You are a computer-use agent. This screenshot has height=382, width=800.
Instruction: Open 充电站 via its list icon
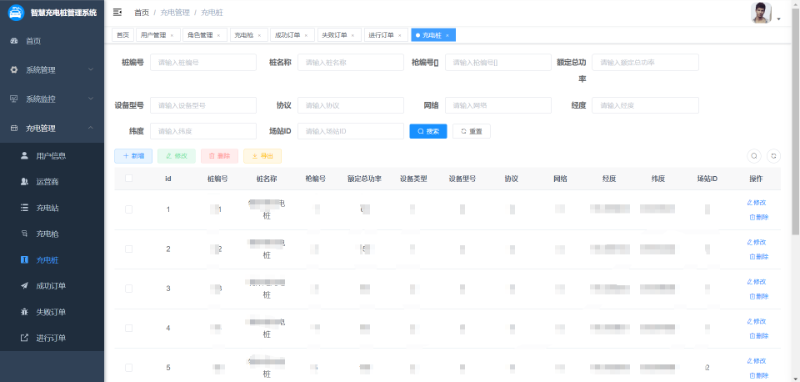coord(24,208)
